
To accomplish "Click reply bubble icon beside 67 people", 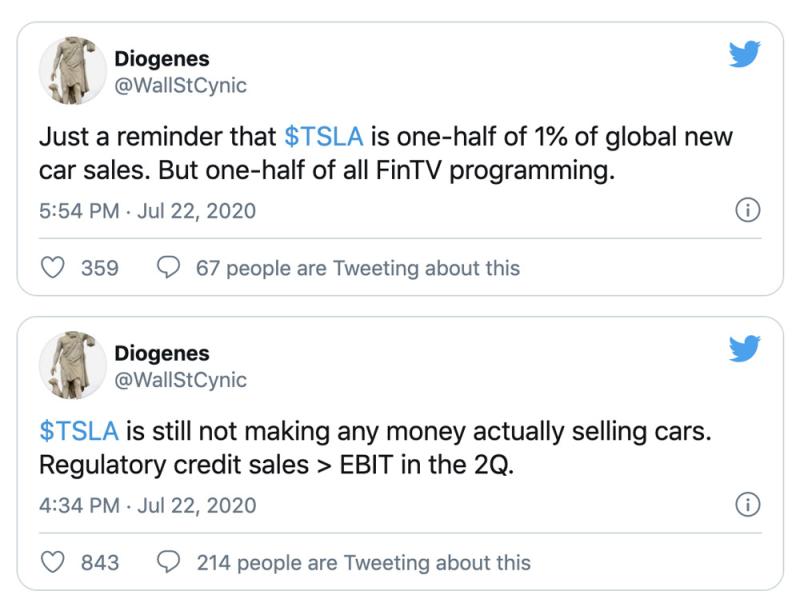I will (170, 268).
